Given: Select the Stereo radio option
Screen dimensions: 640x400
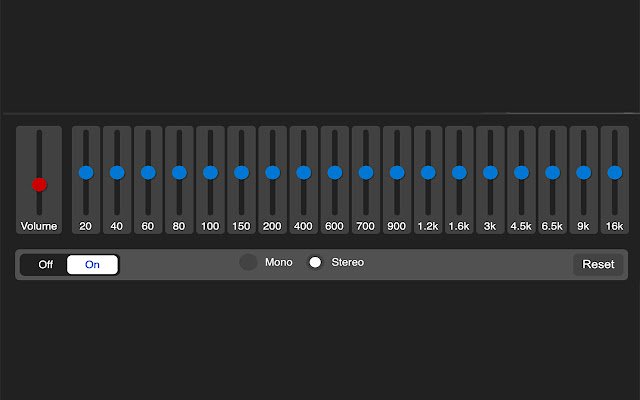Looking at the screenshot, I should [x=315, y=262].
